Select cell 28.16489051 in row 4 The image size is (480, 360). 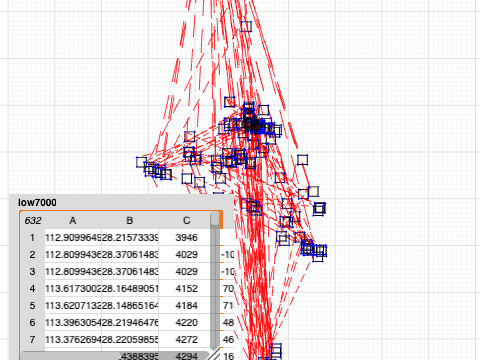(130, 288)
